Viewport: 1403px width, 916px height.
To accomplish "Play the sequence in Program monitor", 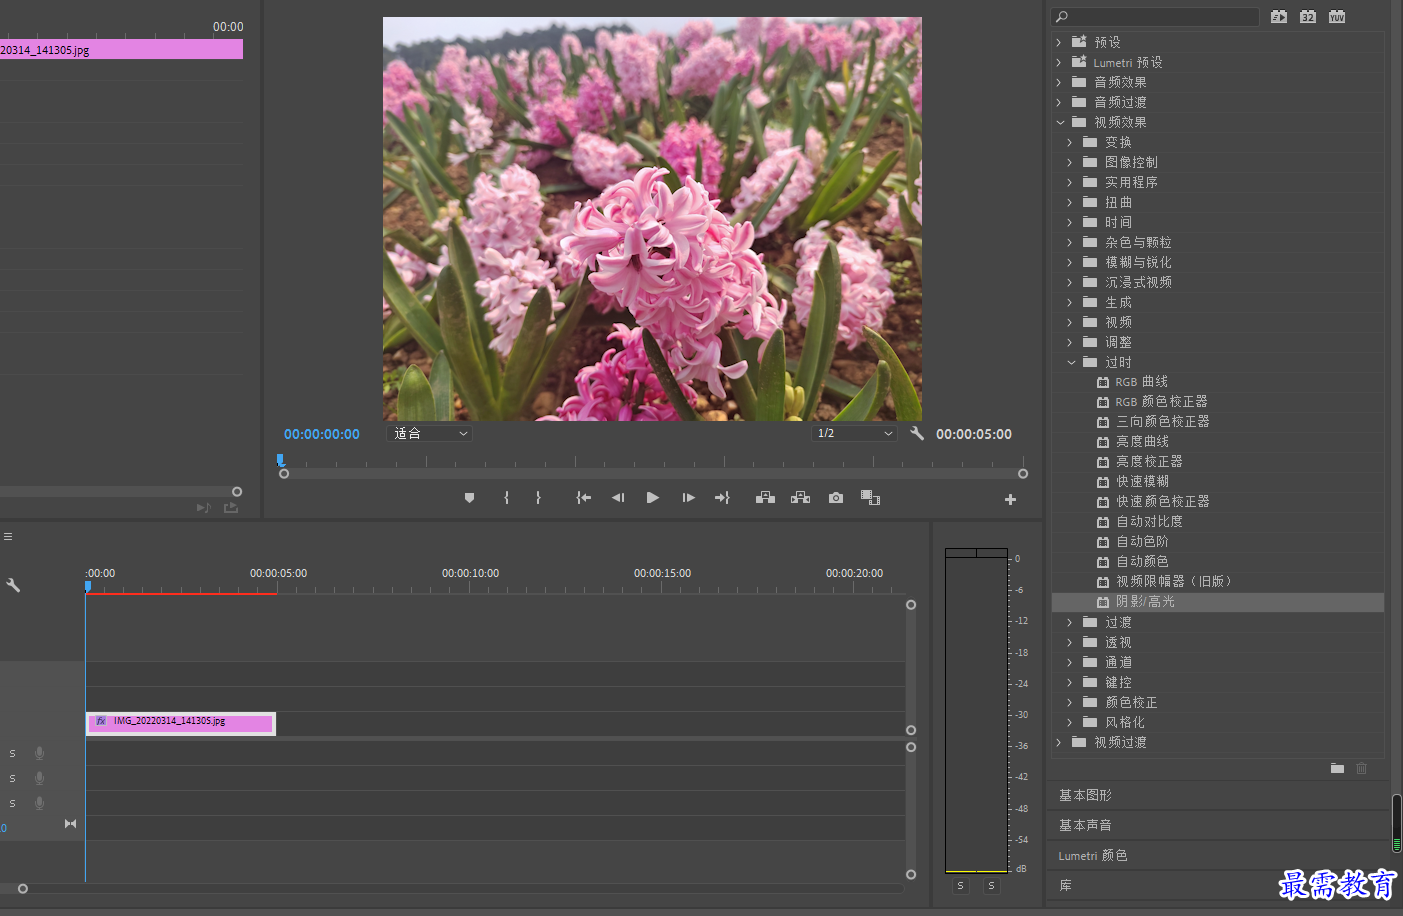I will tap(653, 498).
